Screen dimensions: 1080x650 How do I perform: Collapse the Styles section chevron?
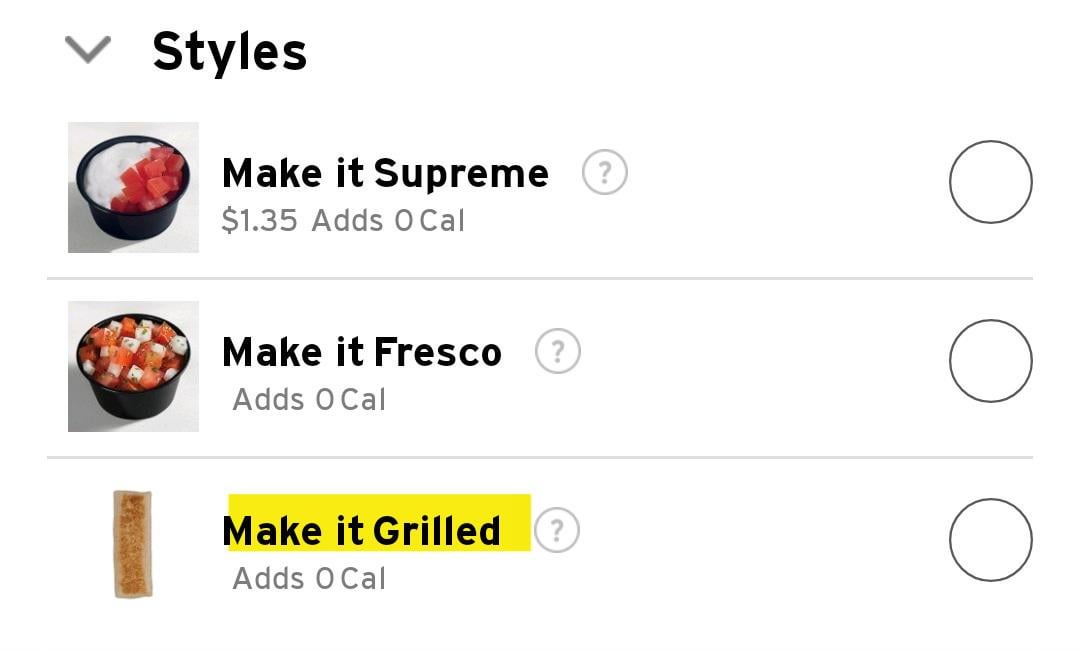click(x=87, y=50)
